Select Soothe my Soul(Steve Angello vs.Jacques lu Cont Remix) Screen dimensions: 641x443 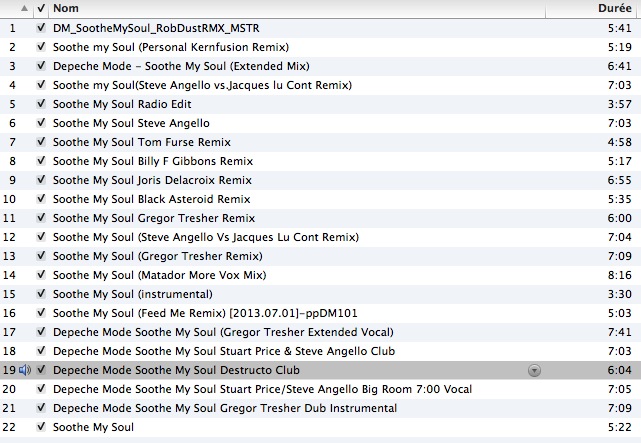click(x=202, y=85)
